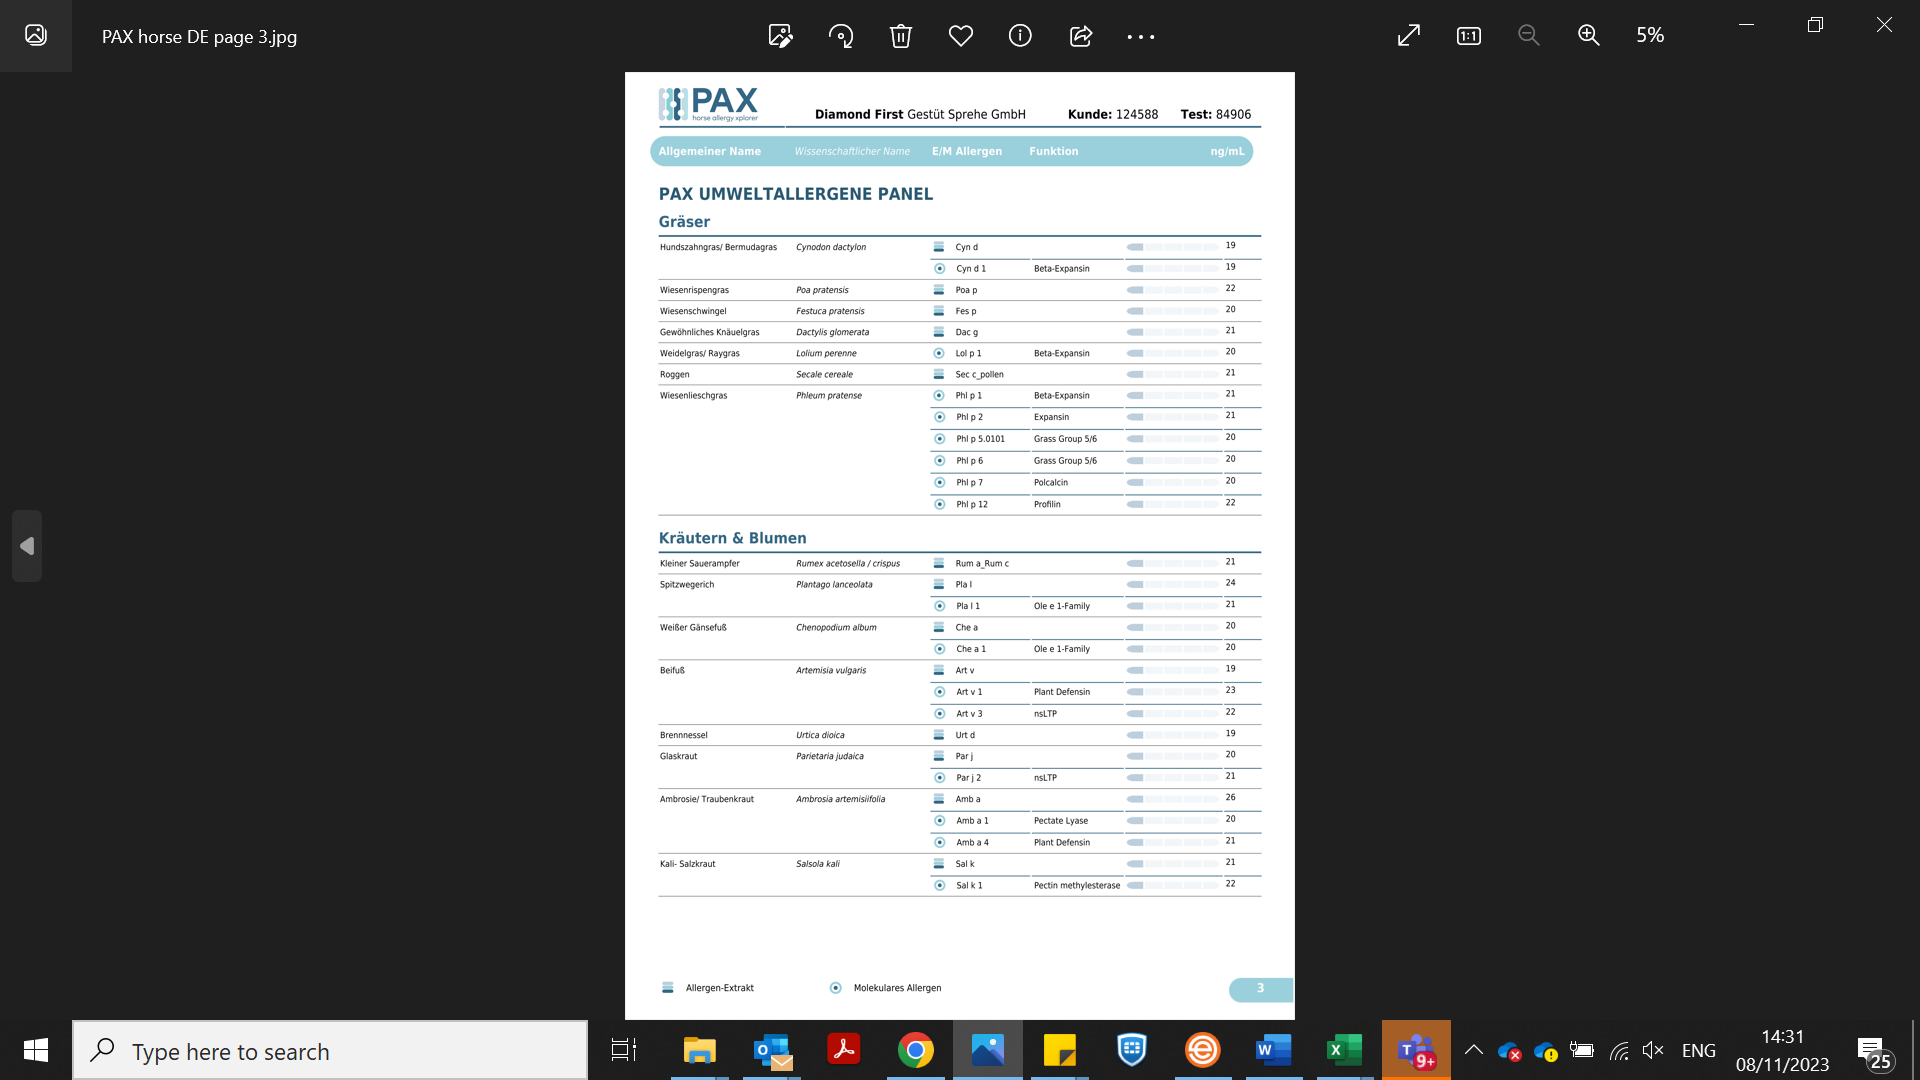Screen dimensions: 1920x1080
Task: Click the page 3 image
Action: click(959, 545)
